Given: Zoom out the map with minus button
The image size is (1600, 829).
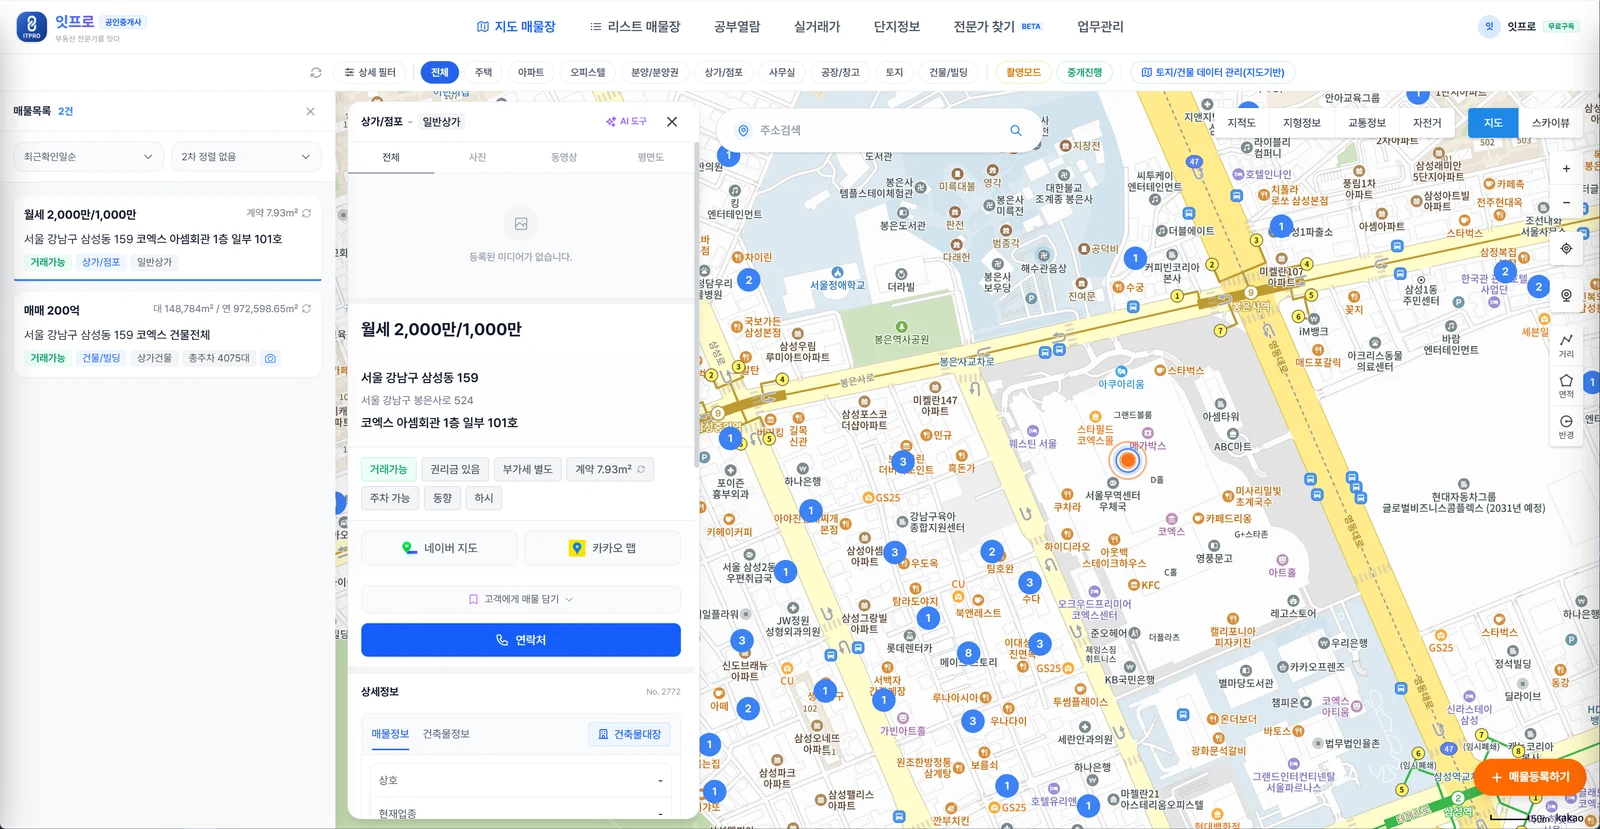Looking at the screenshot, I should 1566,202.
